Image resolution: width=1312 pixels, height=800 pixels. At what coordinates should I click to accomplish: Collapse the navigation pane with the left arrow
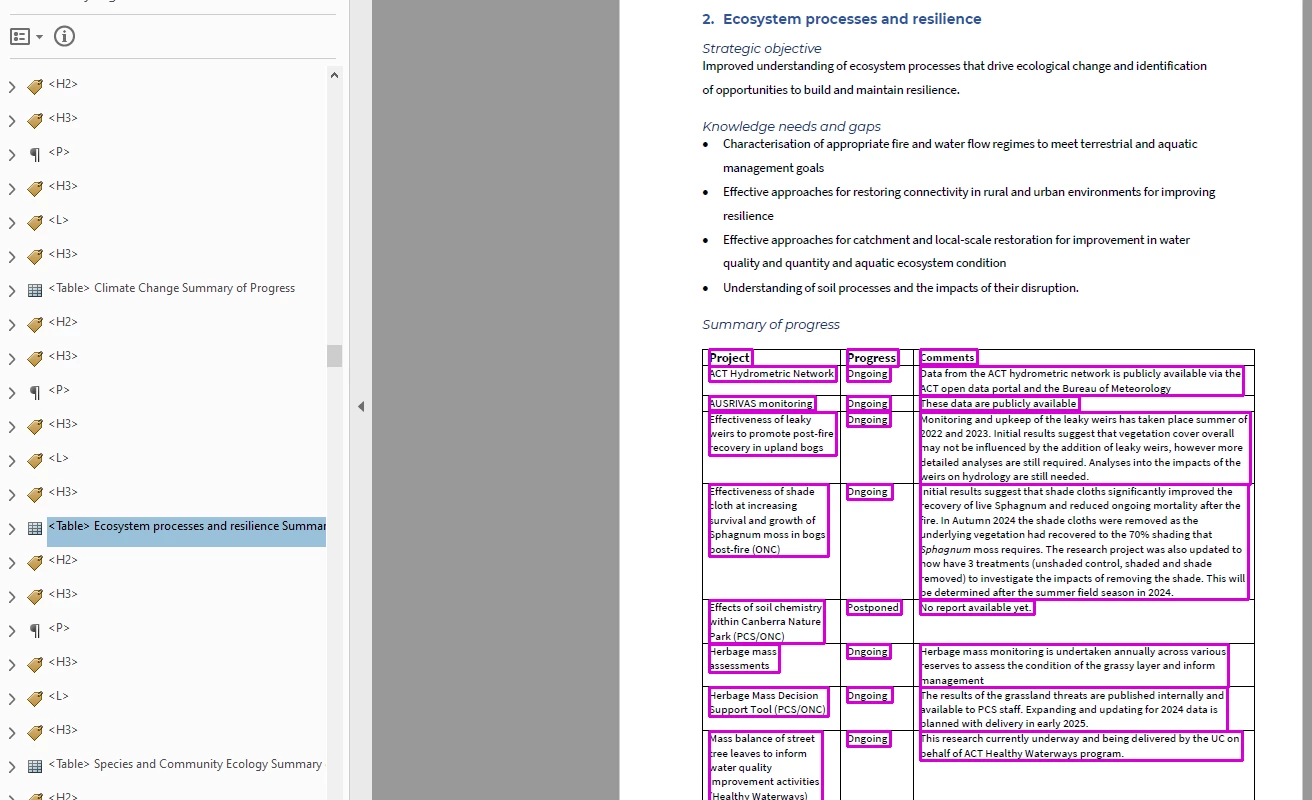[361, 406]
